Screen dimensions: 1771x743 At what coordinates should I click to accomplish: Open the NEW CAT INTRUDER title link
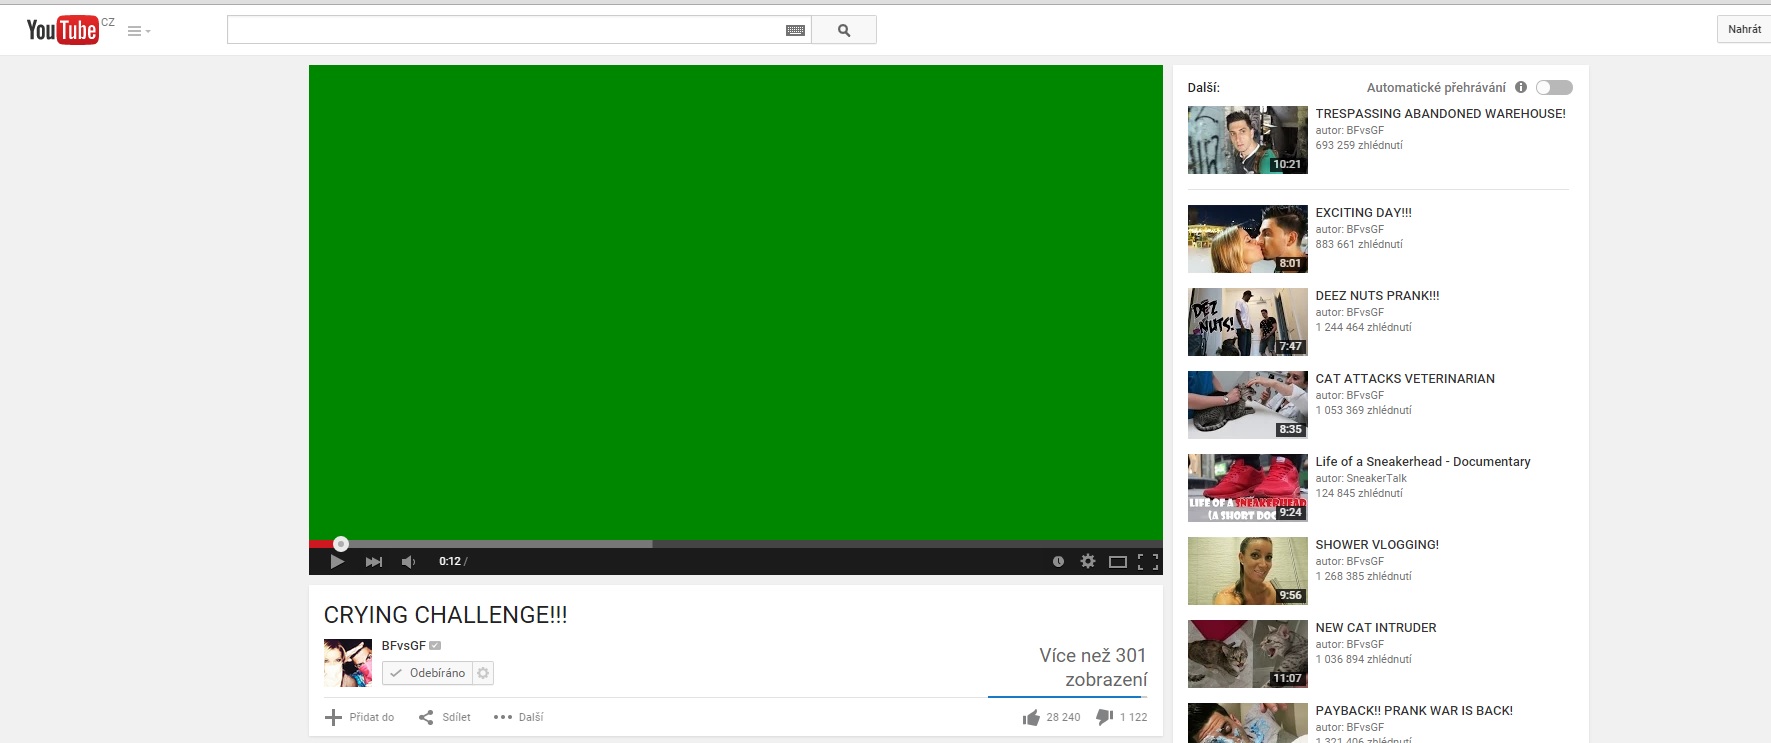point(1376,628)
